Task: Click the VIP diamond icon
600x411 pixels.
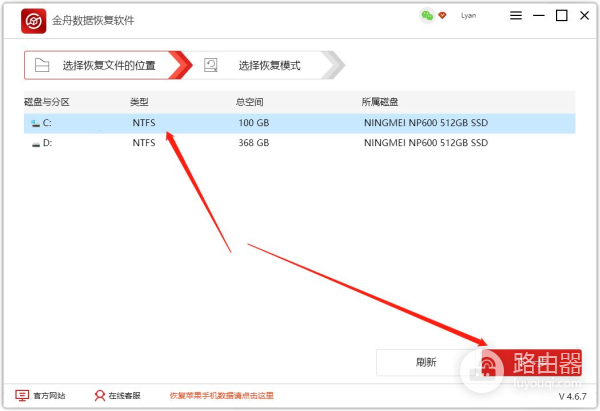Action: pos(442,15)
